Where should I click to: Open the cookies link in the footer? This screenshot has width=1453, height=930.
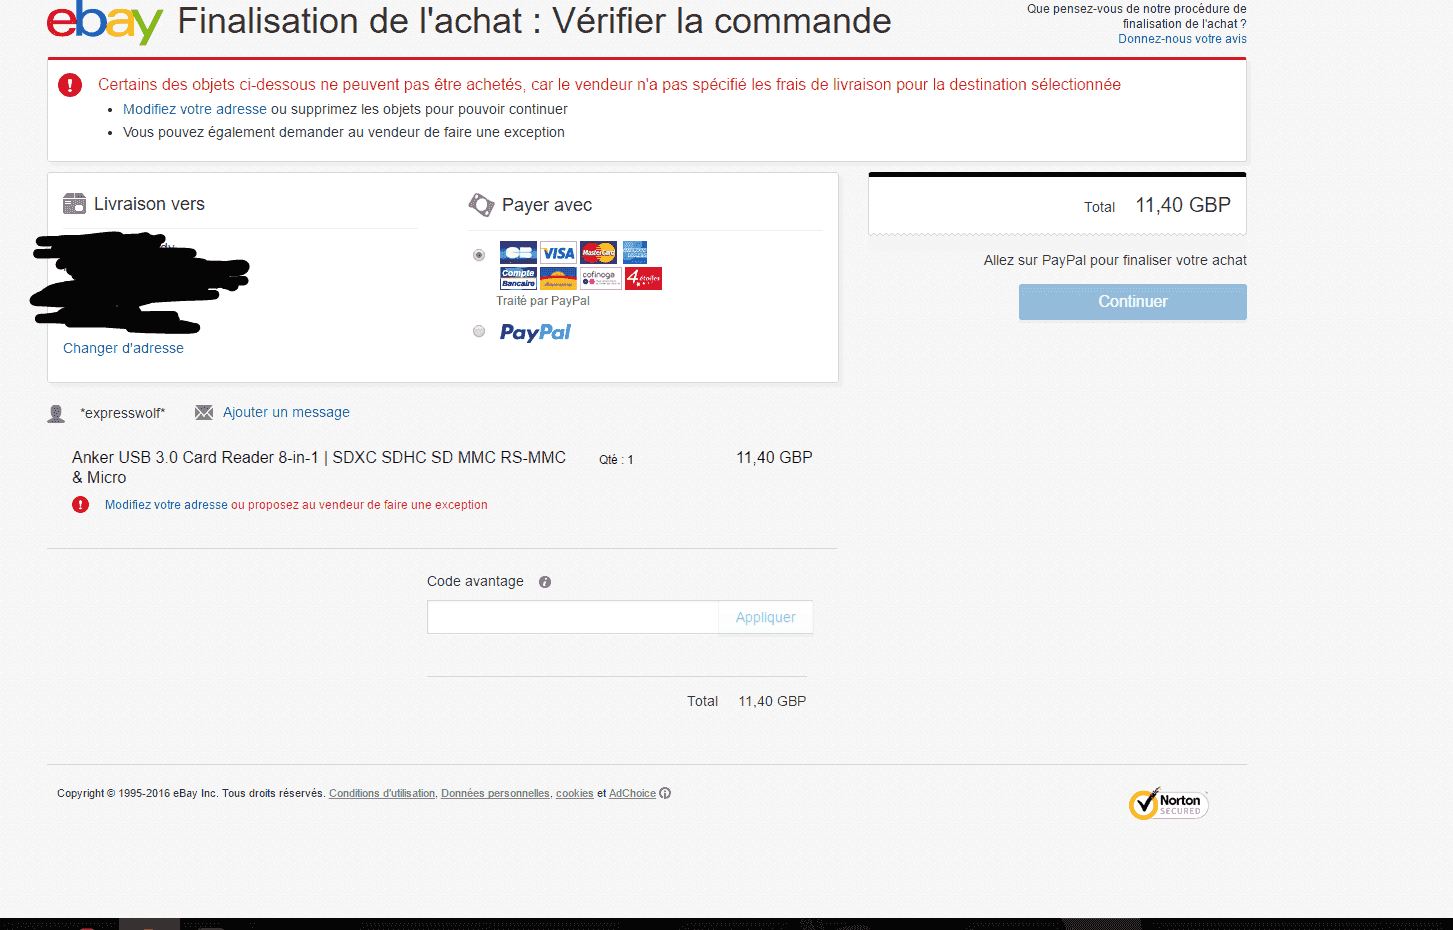pyautogui.click(x=574, y=793)
